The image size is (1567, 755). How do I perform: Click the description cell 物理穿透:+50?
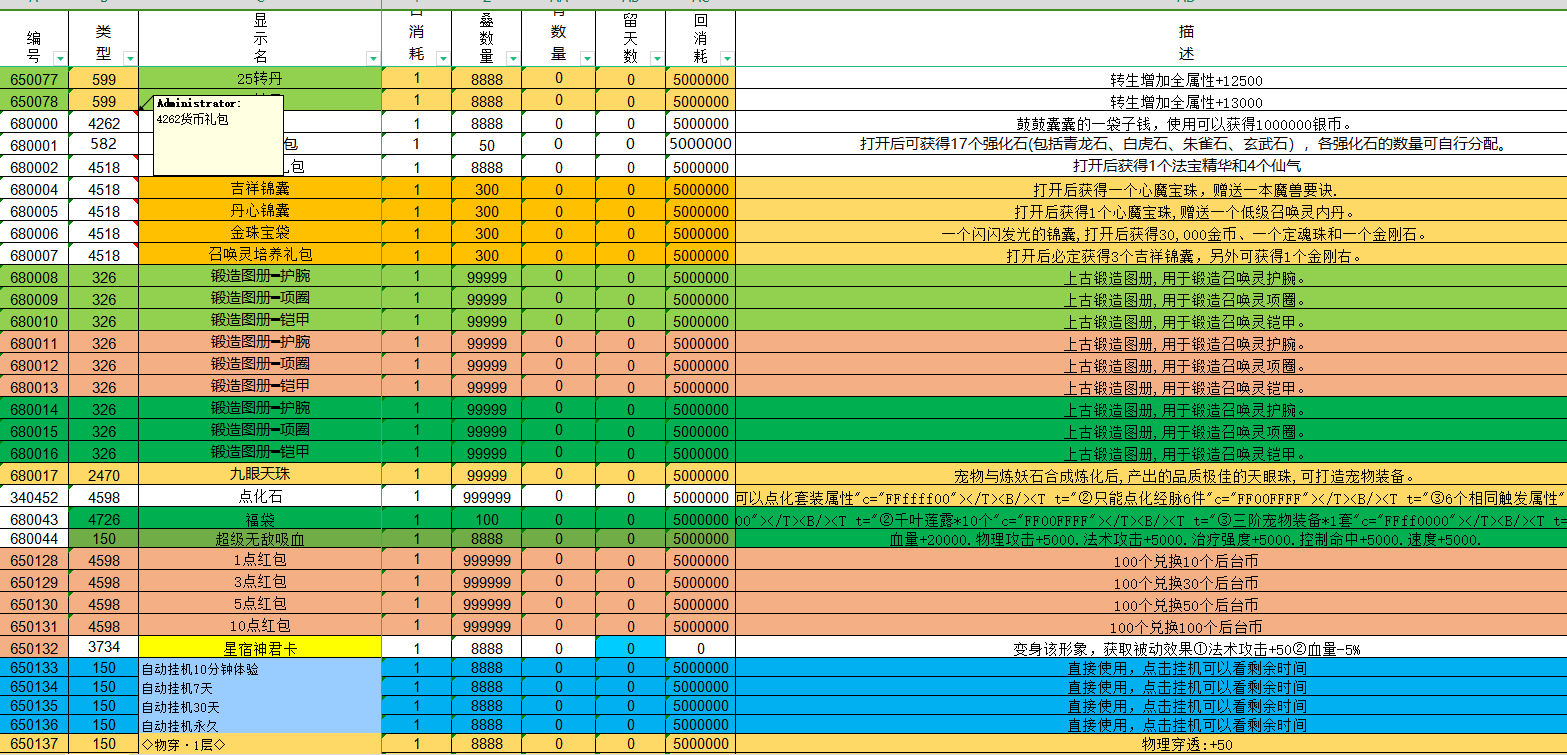[1150, 744]
